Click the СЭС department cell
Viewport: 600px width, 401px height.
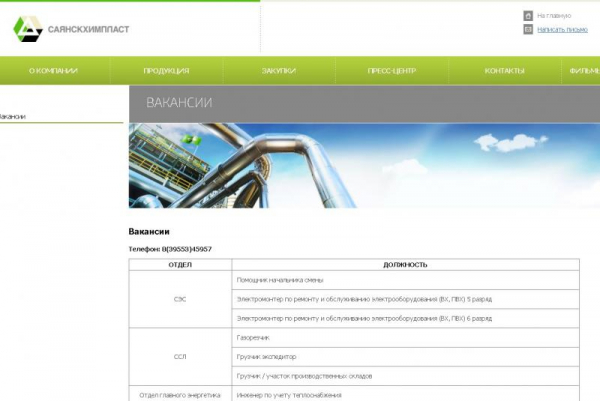pos(181,298)
